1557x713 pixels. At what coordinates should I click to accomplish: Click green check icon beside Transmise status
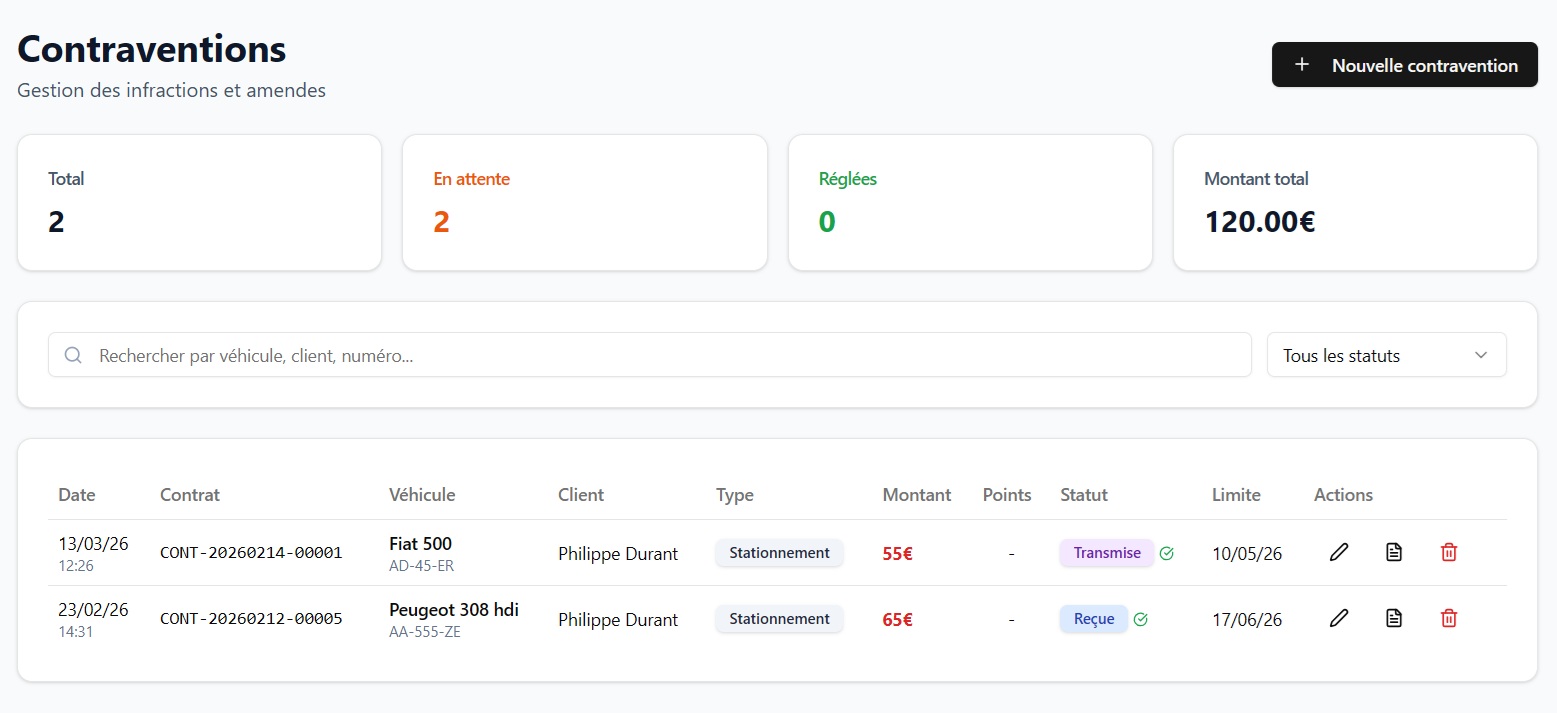(1167, 553)
